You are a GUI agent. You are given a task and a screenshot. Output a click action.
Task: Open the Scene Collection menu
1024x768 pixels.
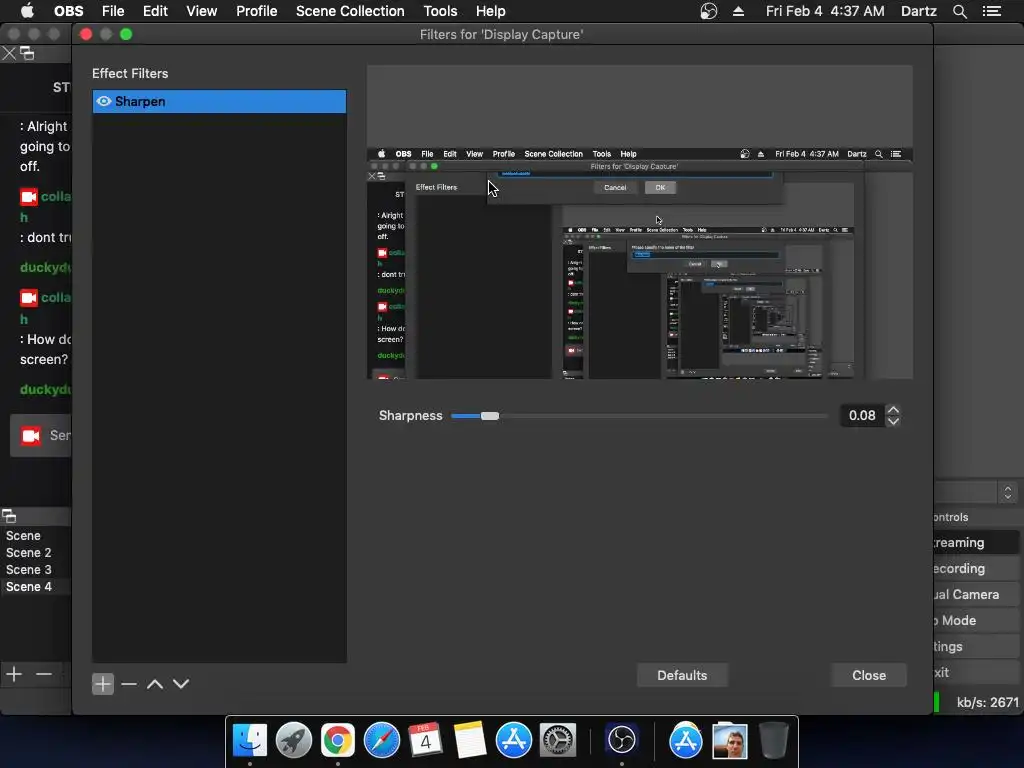point(350,11)
